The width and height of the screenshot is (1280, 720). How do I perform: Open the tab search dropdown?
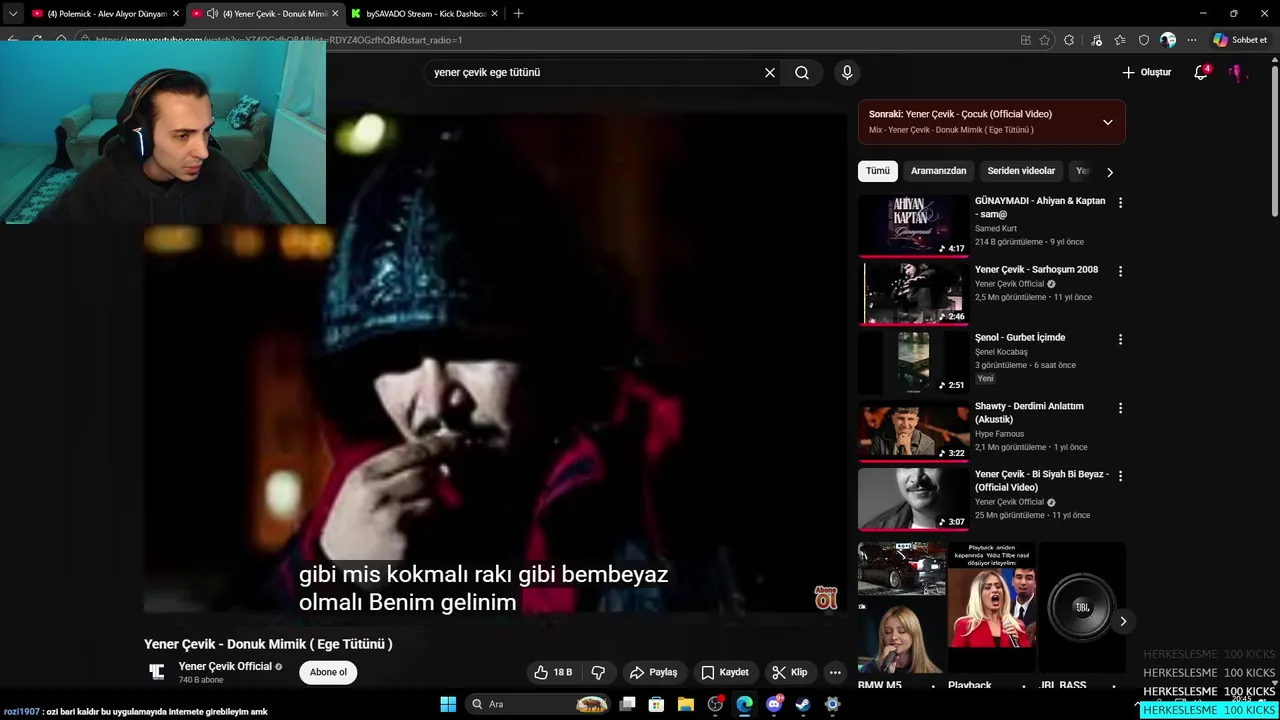tap(12, 14)
